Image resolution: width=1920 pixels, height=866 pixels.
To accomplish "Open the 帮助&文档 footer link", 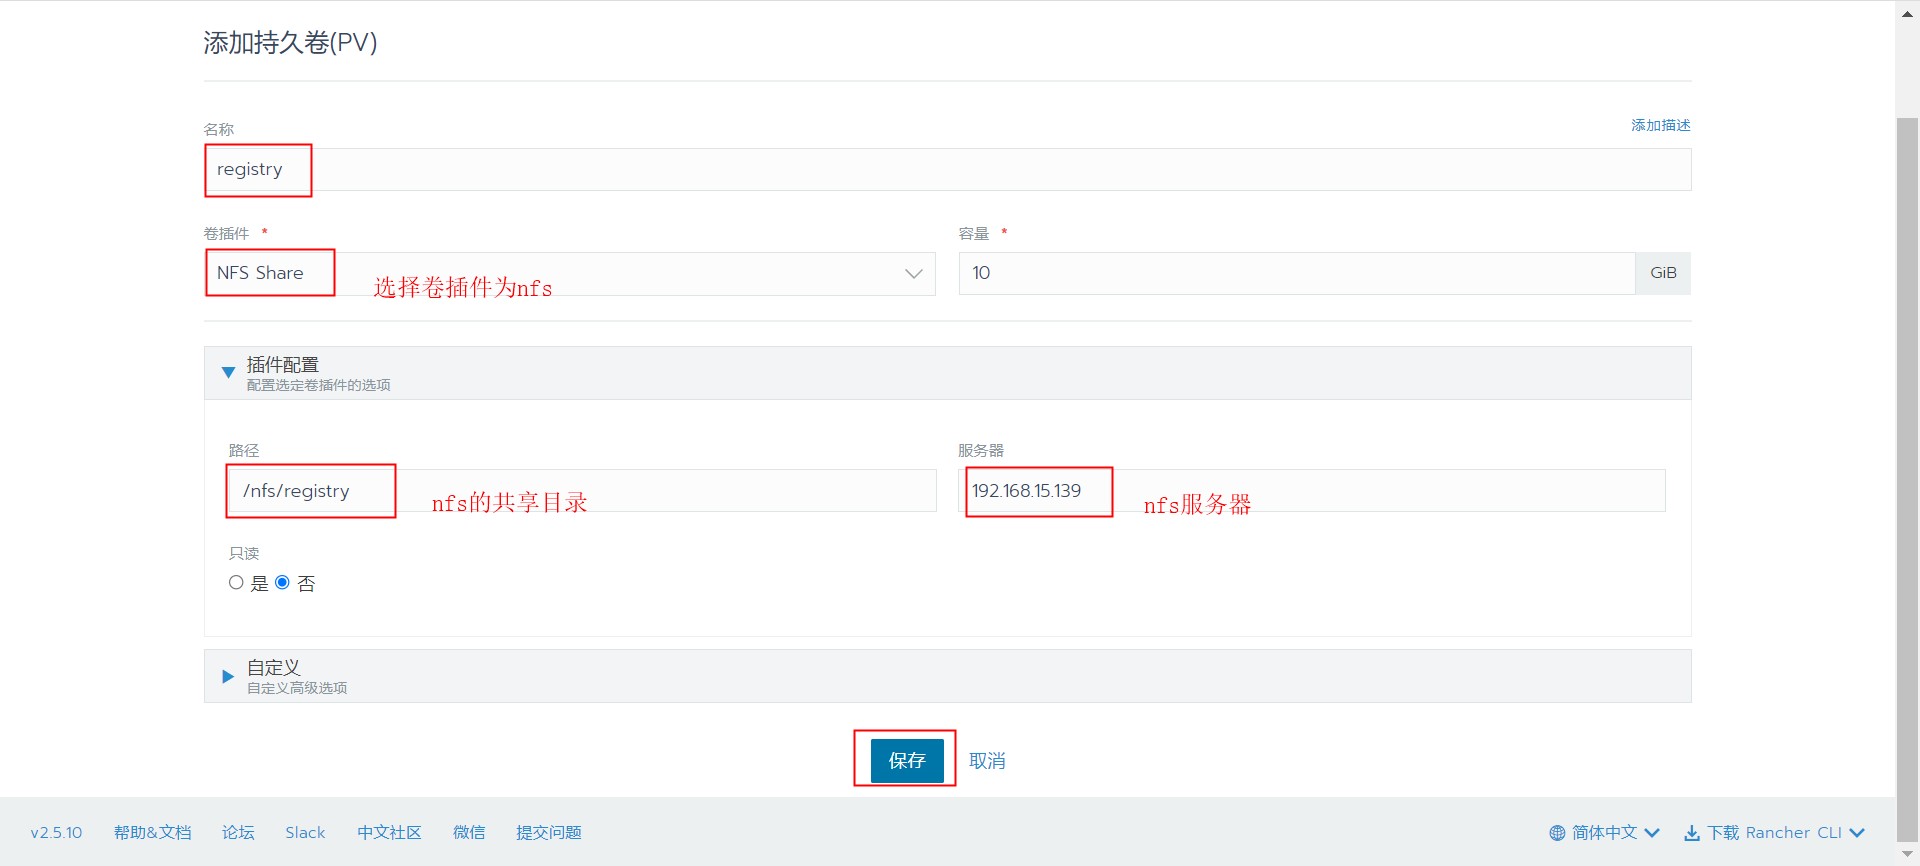I will click(152, 833).
